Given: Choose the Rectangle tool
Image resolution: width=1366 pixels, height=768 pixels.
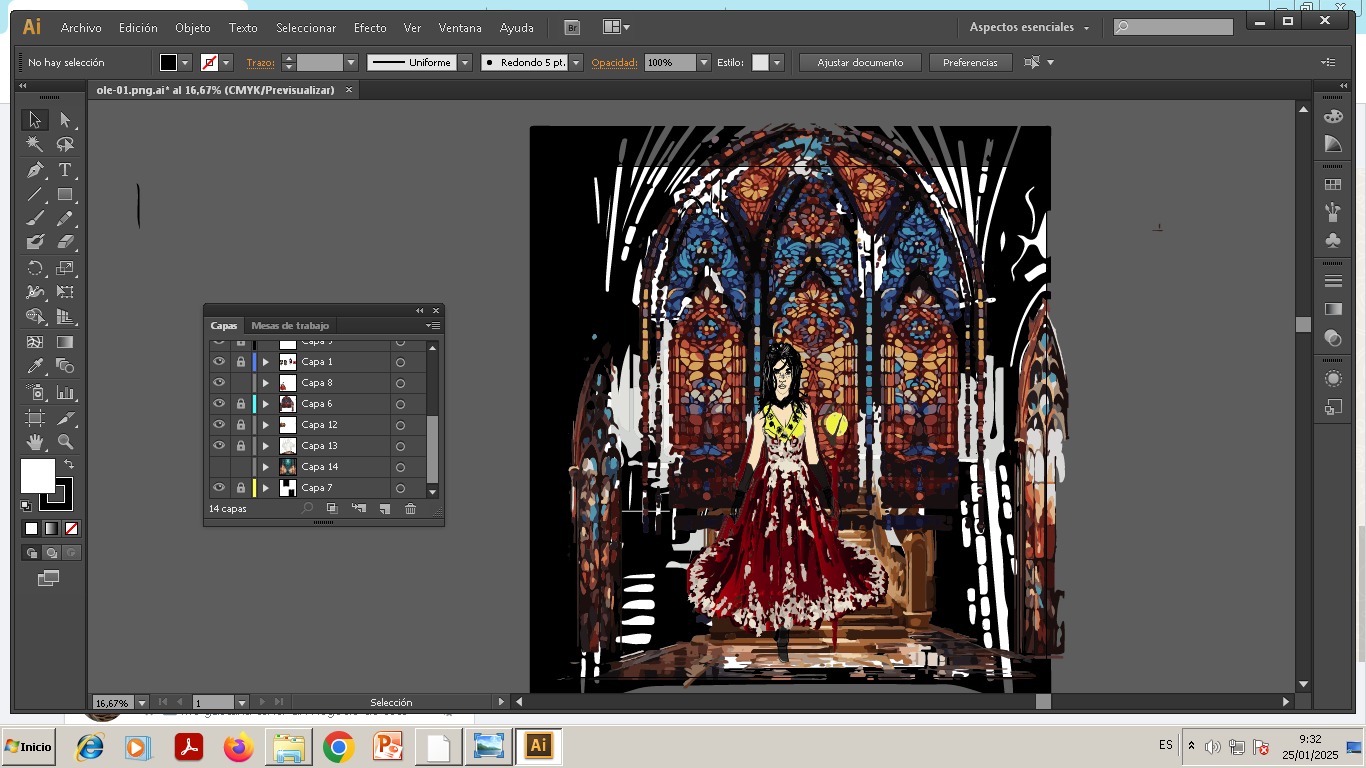Looking at the screenshot, I should click(x=65, y=195).
